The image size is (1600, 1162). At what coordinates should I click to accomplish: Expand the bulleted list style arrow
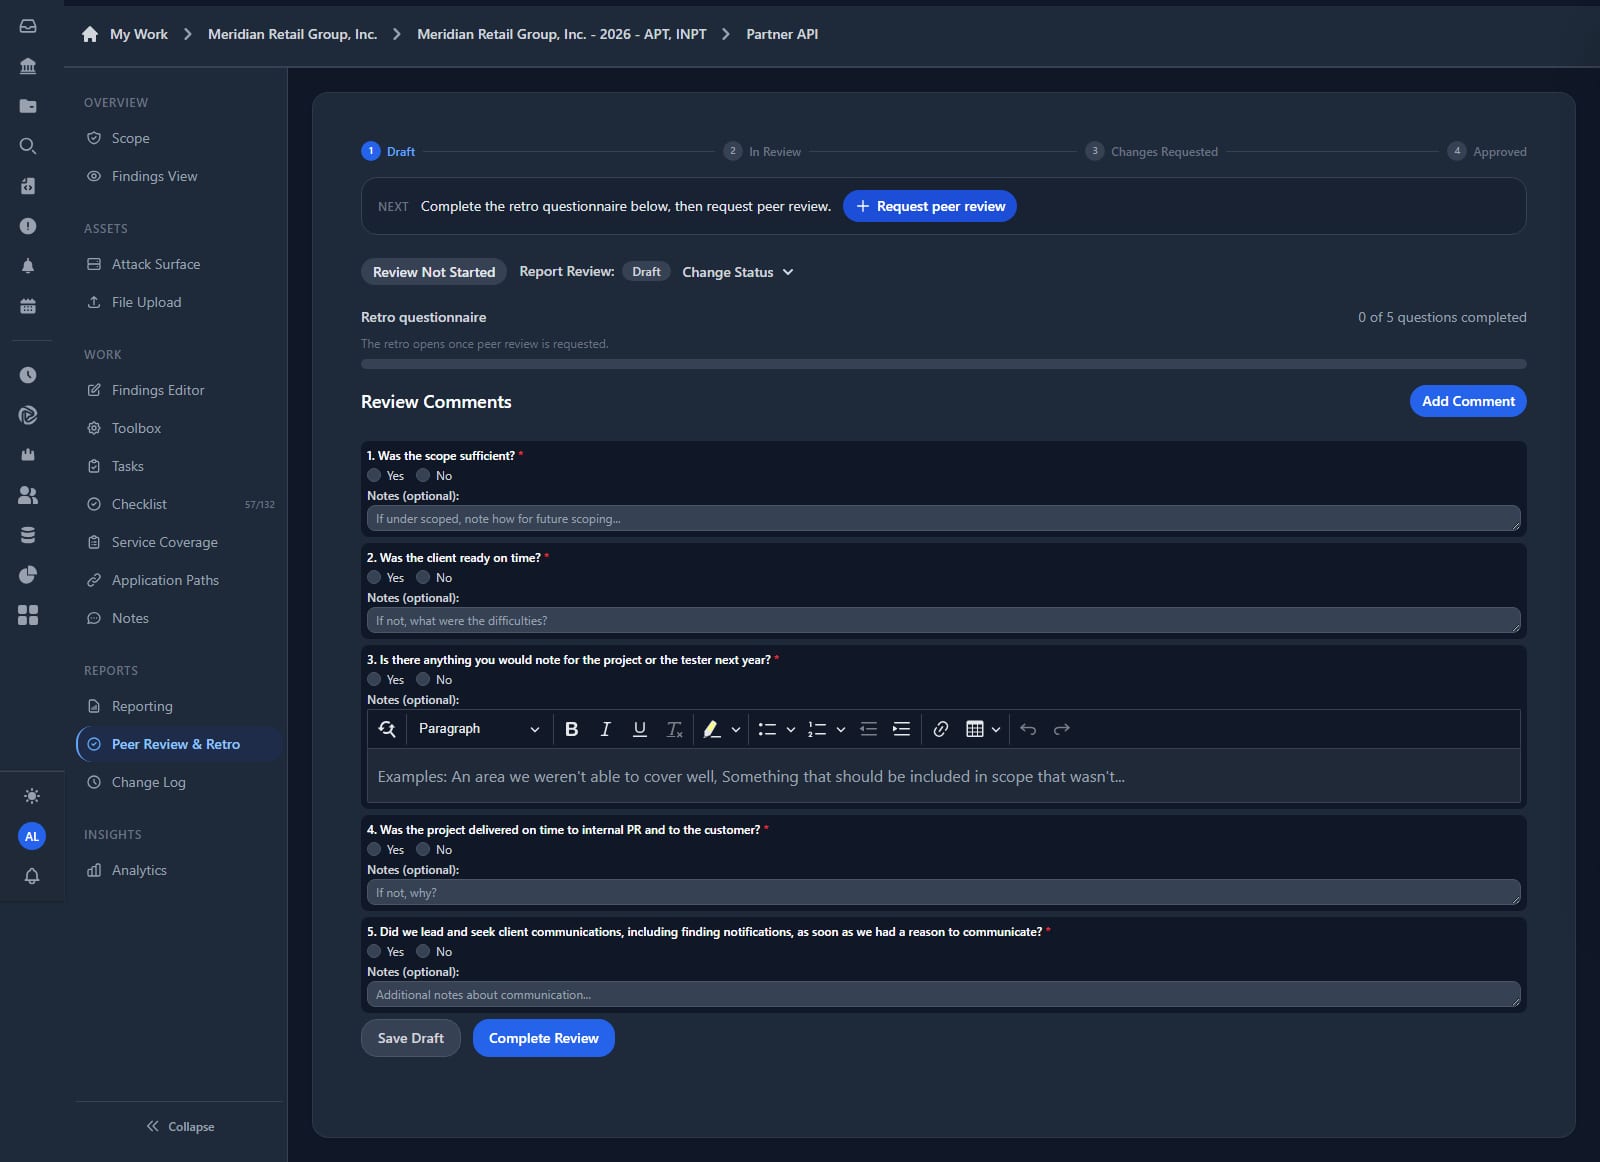pos(791,729)
